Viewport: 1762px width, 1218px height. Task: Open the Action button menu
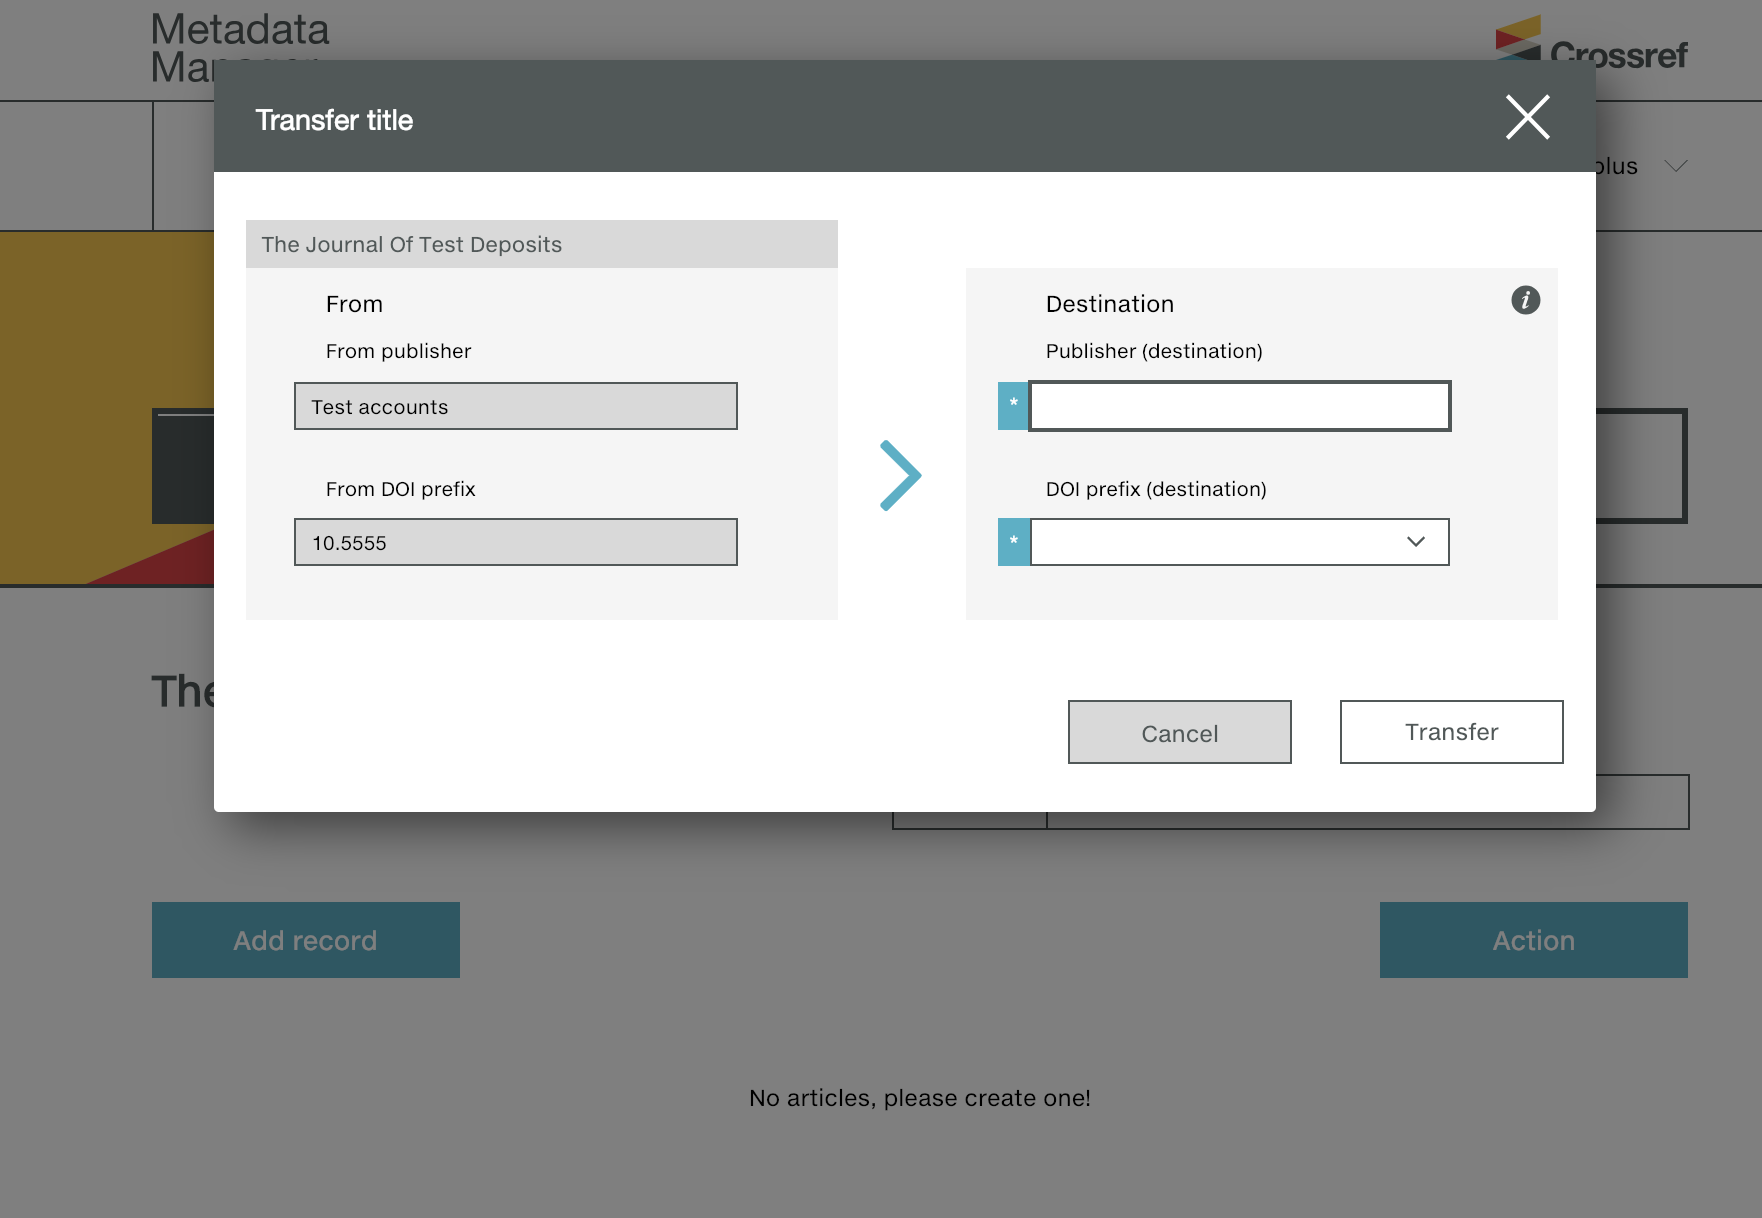(1533, 940)
